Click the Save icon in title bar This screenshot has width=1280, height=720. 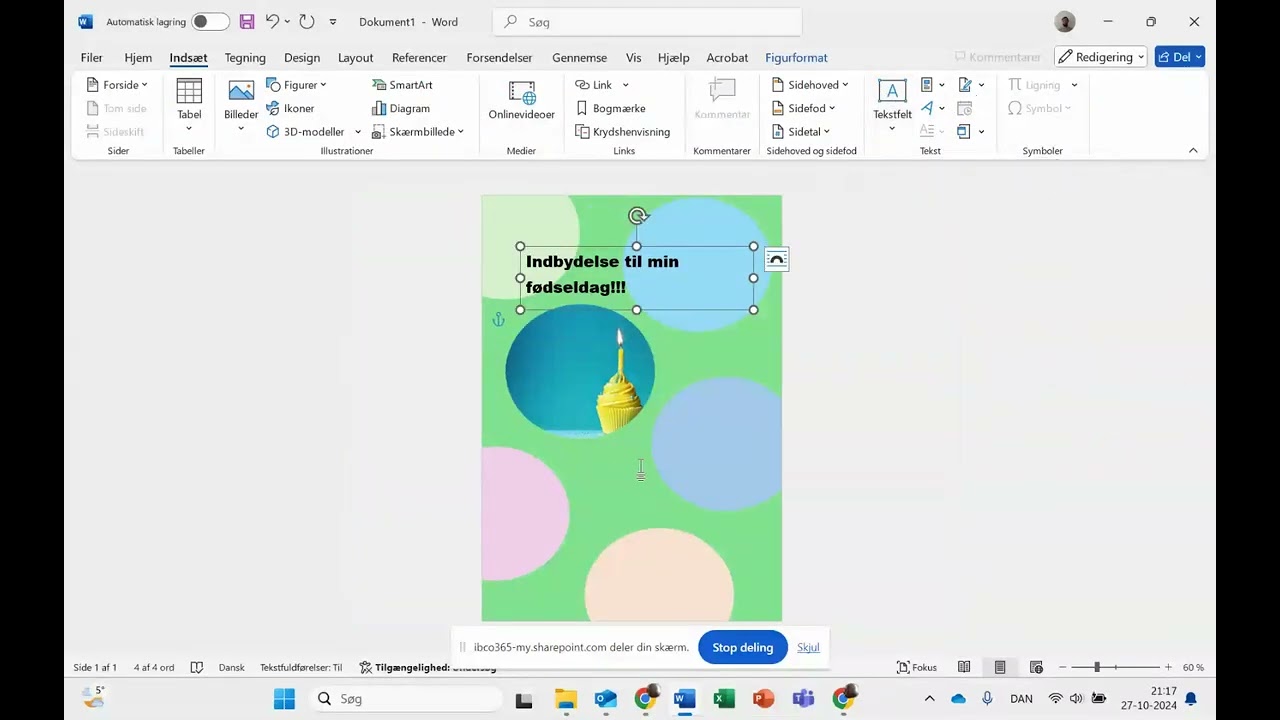[x=247, y=22]
